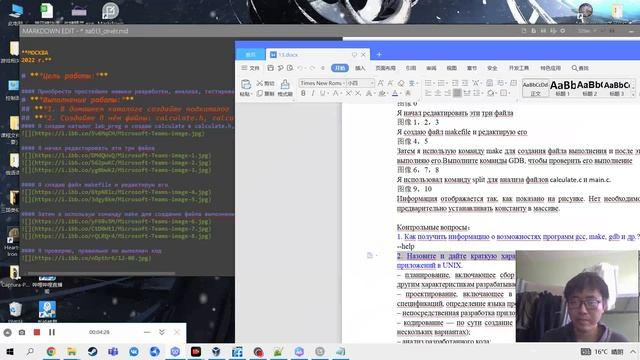Click the align left icon in WPS

(428, 93)
